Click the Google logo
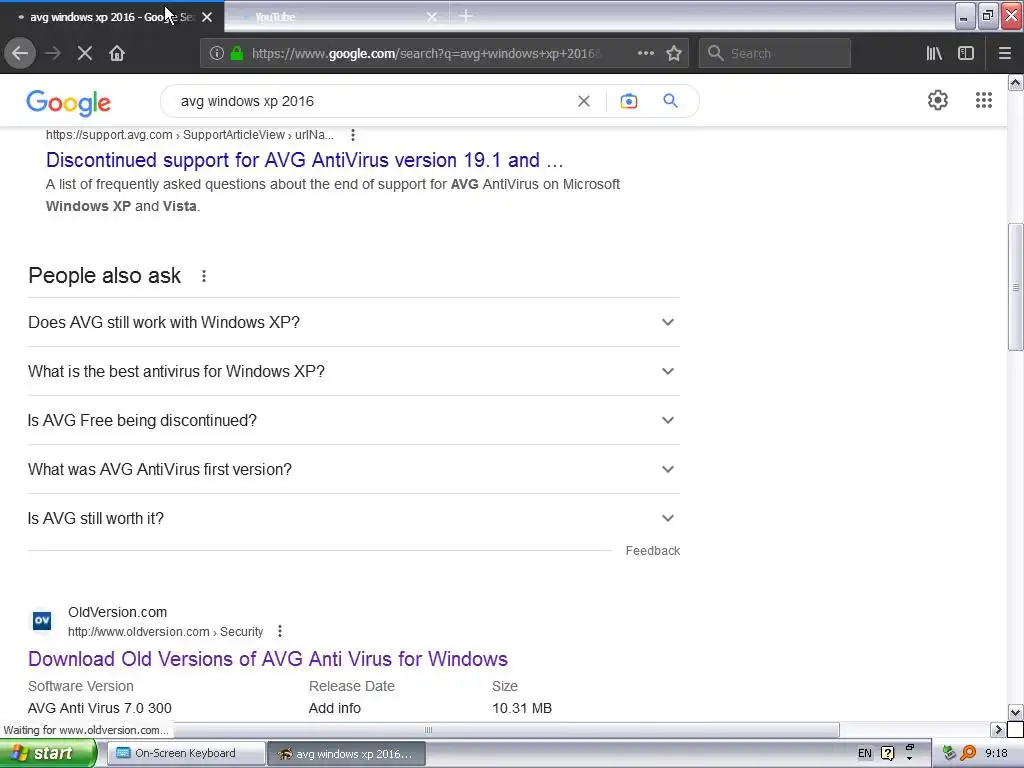Viewport: 1024px width, 768px height. [x=69, y=103]
